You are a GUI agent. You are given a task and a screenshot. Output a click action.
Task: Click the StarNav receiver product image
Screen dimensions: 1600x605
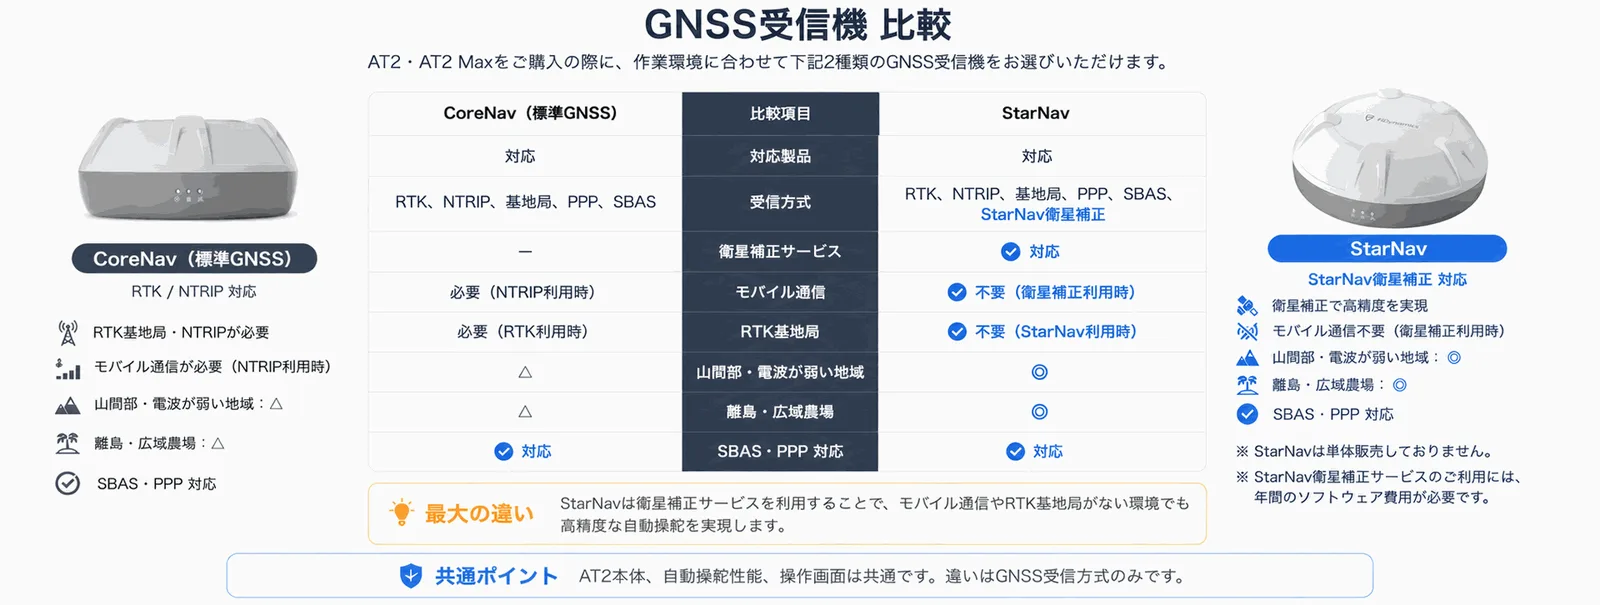click(1389, 158)
